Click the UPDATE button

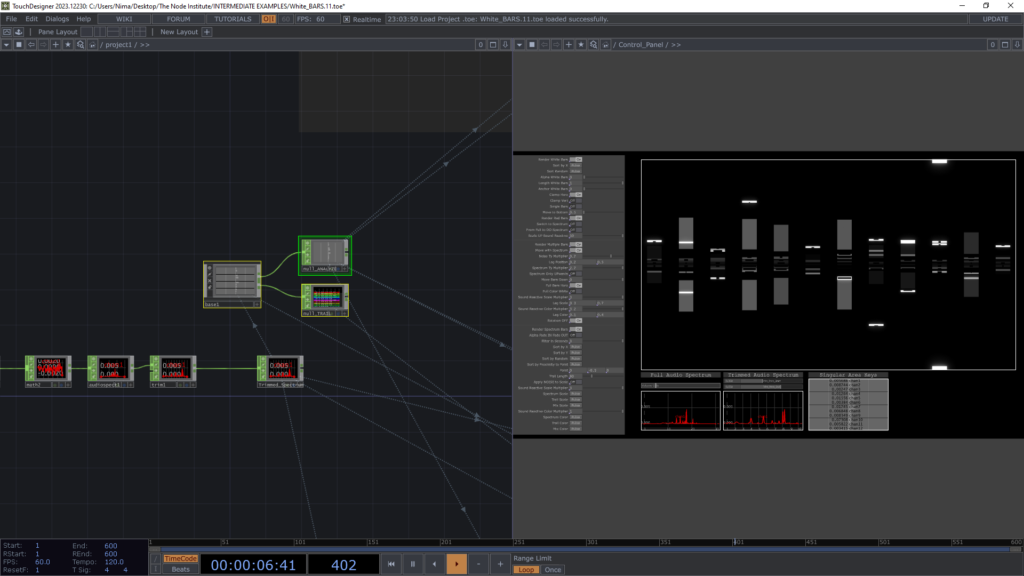995,19
